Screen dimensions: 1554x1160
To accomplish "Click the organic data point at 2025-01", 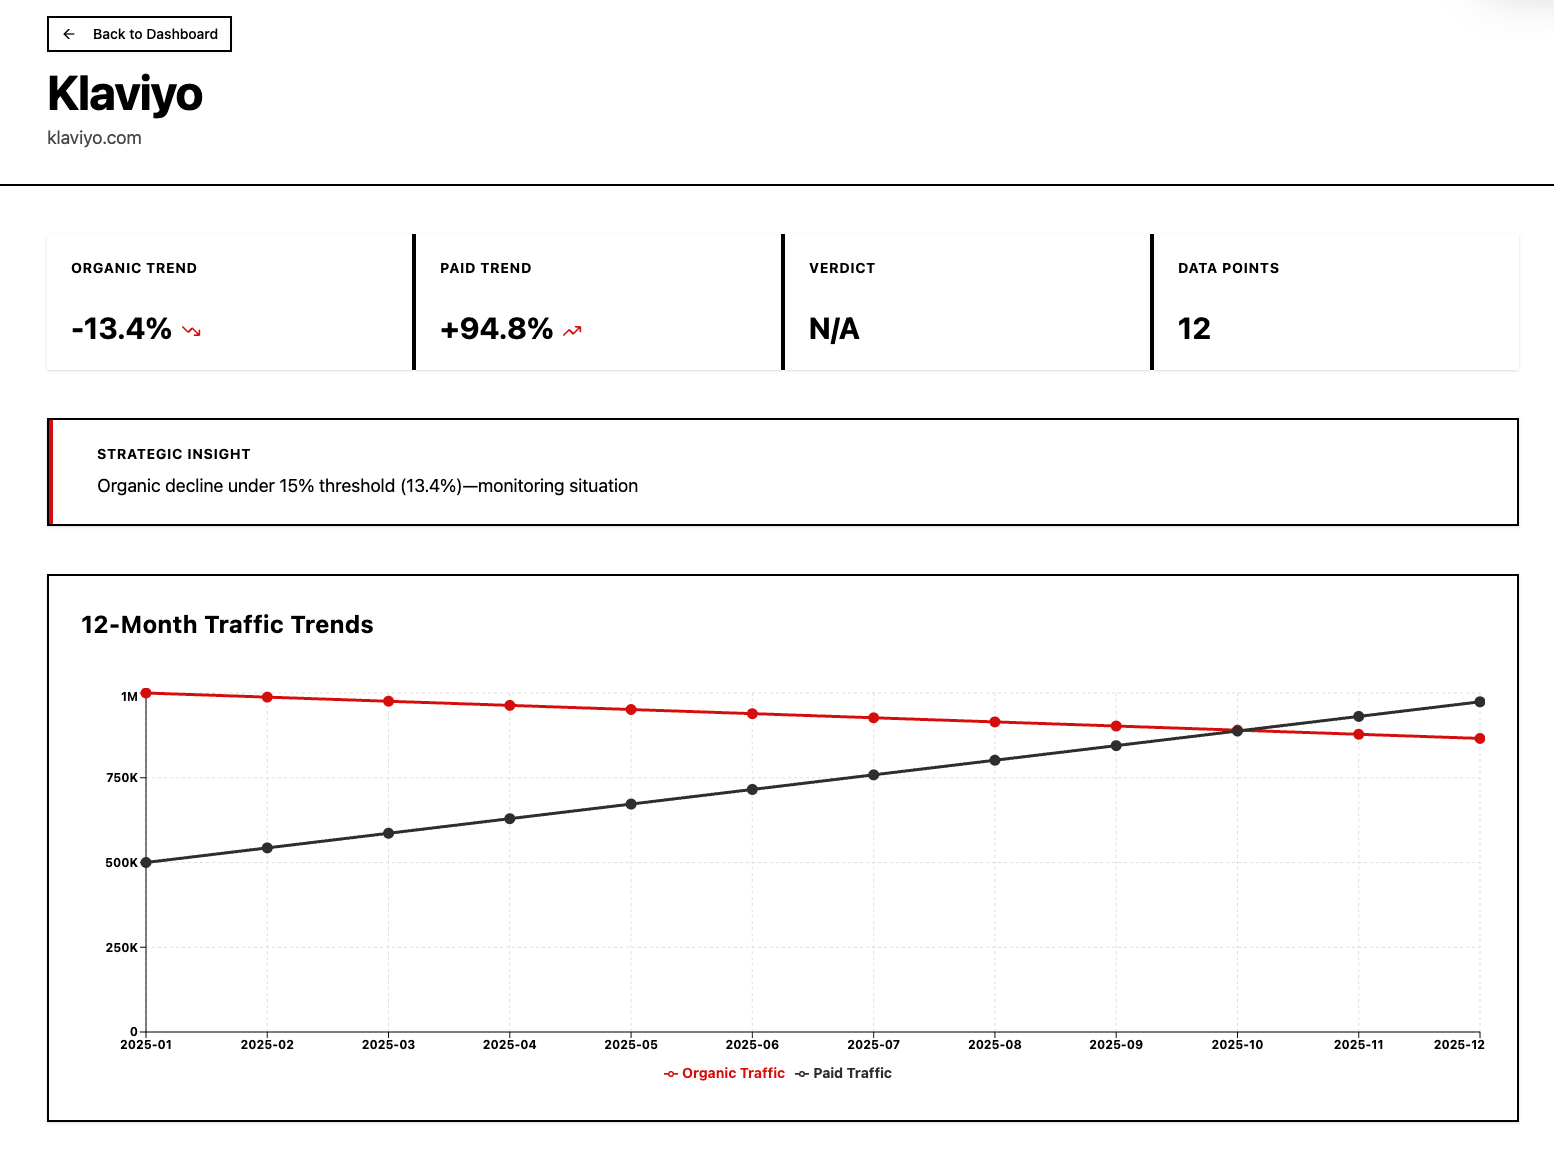I will click(x=146, y=693).
